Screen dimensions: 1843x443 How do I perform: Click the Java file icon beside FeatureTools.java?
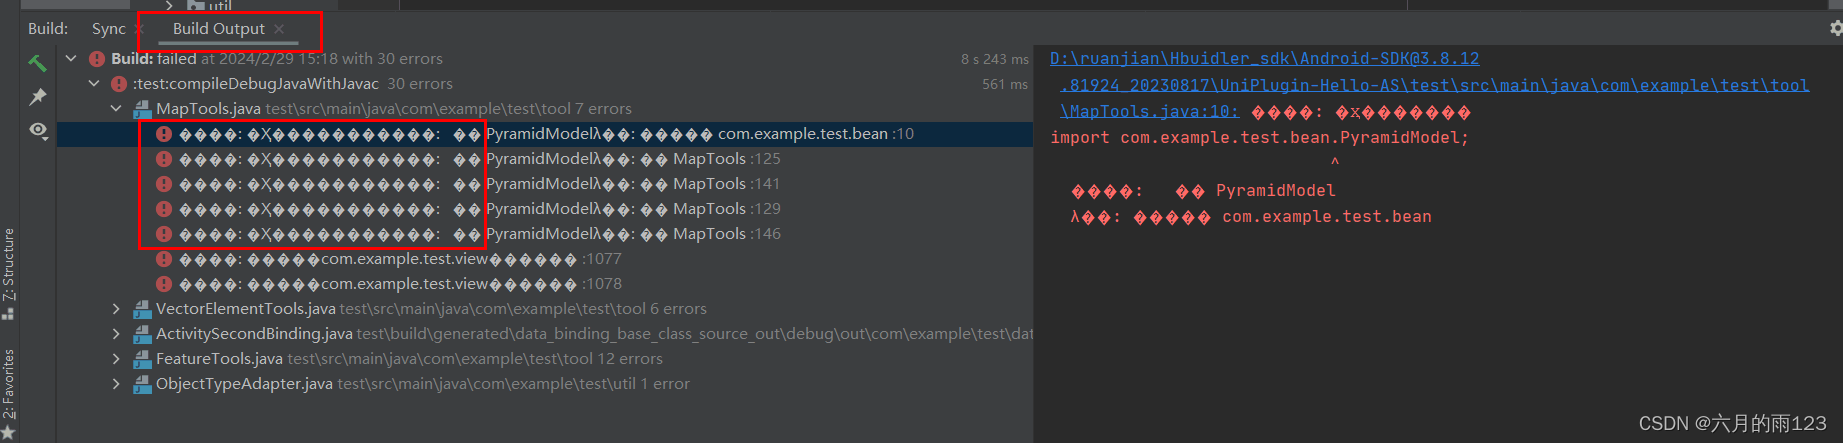coord(143,359)
